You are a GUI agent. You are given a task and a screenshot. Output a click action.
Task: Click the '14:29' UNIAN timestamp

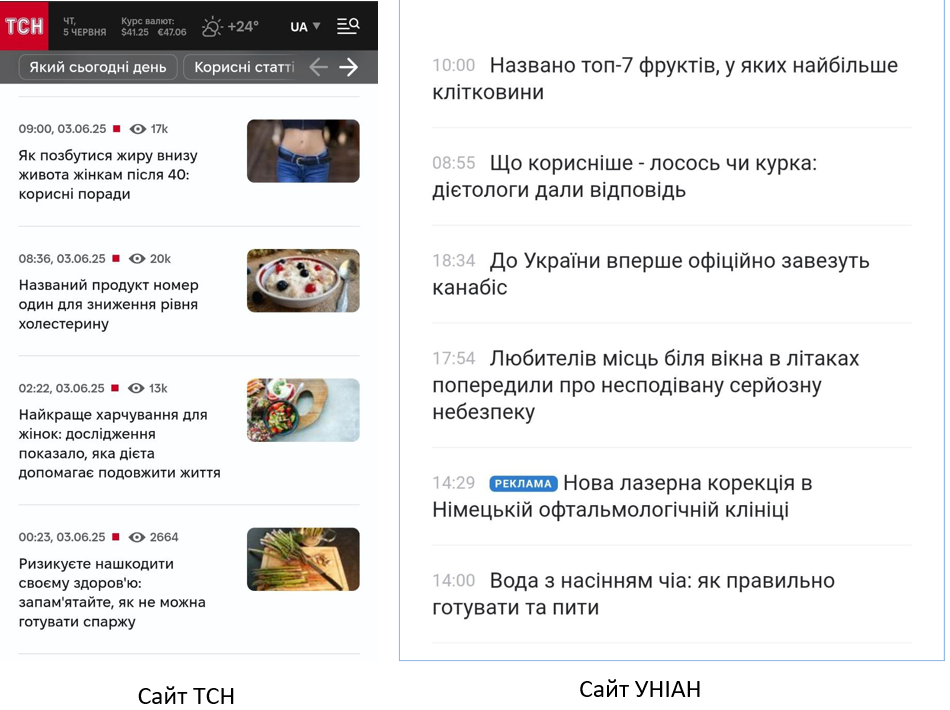(x=454, y=483)
